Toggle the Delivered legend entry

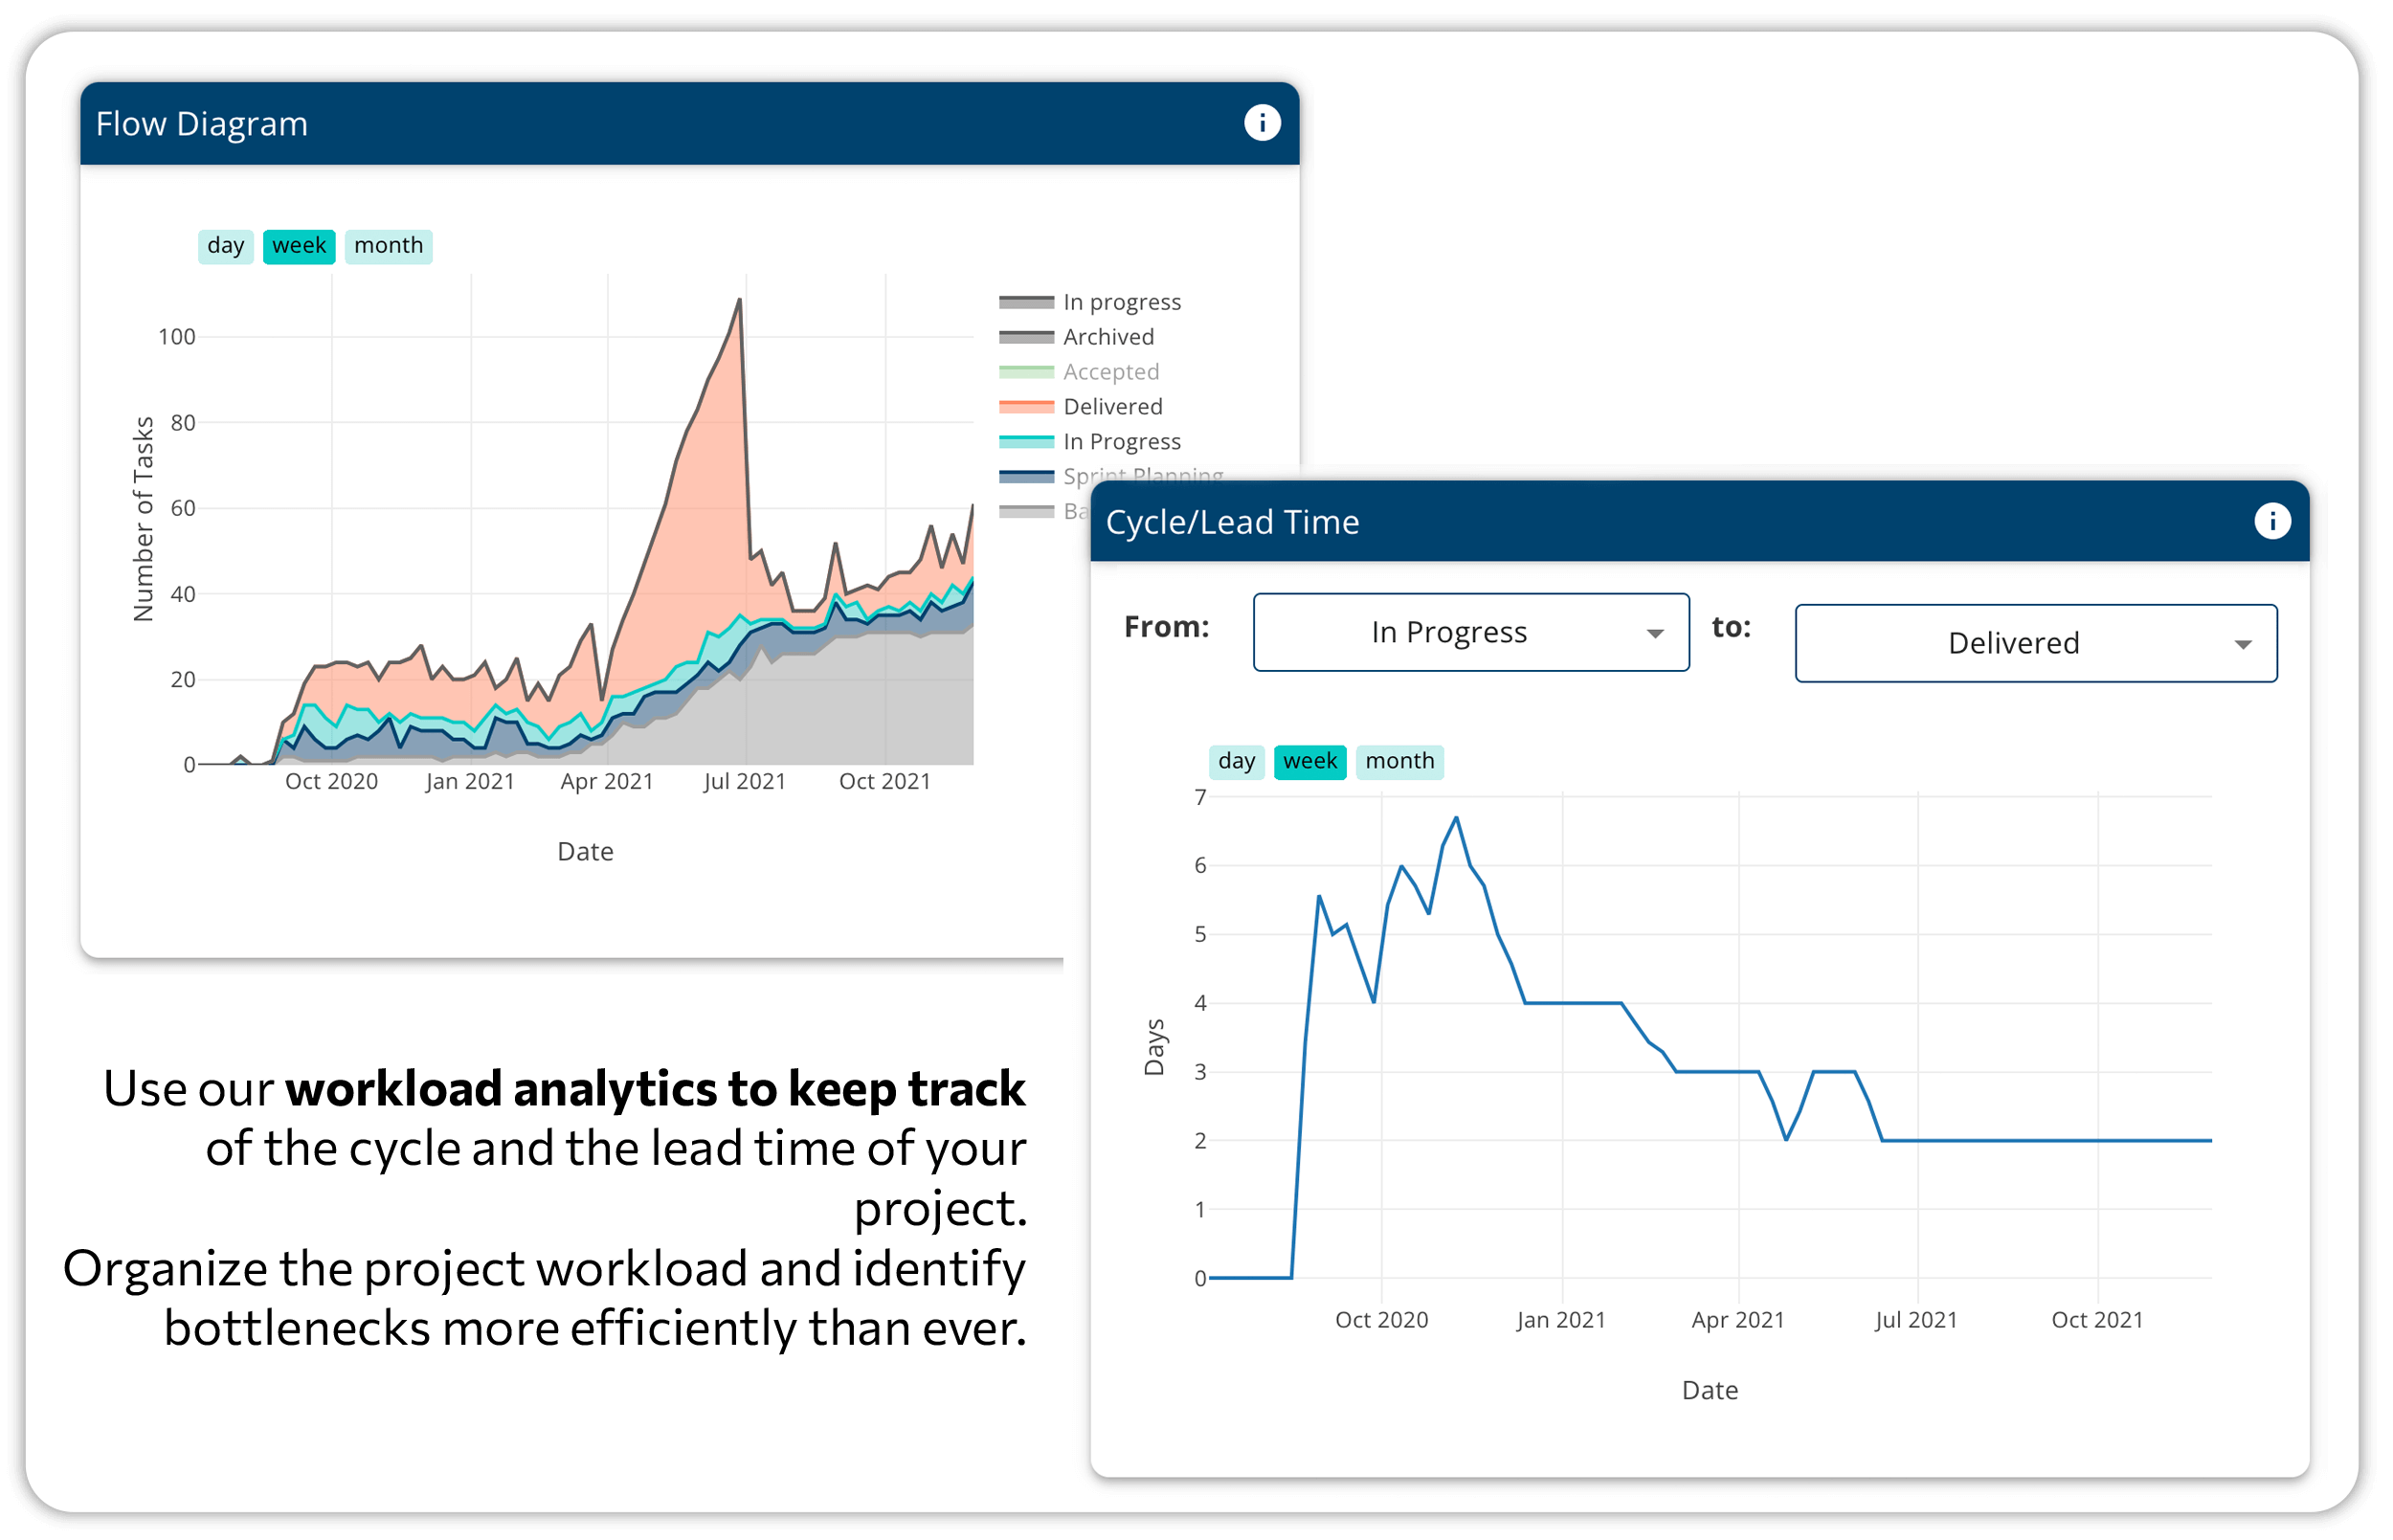pyautogui.click(x=1112, y=406)
